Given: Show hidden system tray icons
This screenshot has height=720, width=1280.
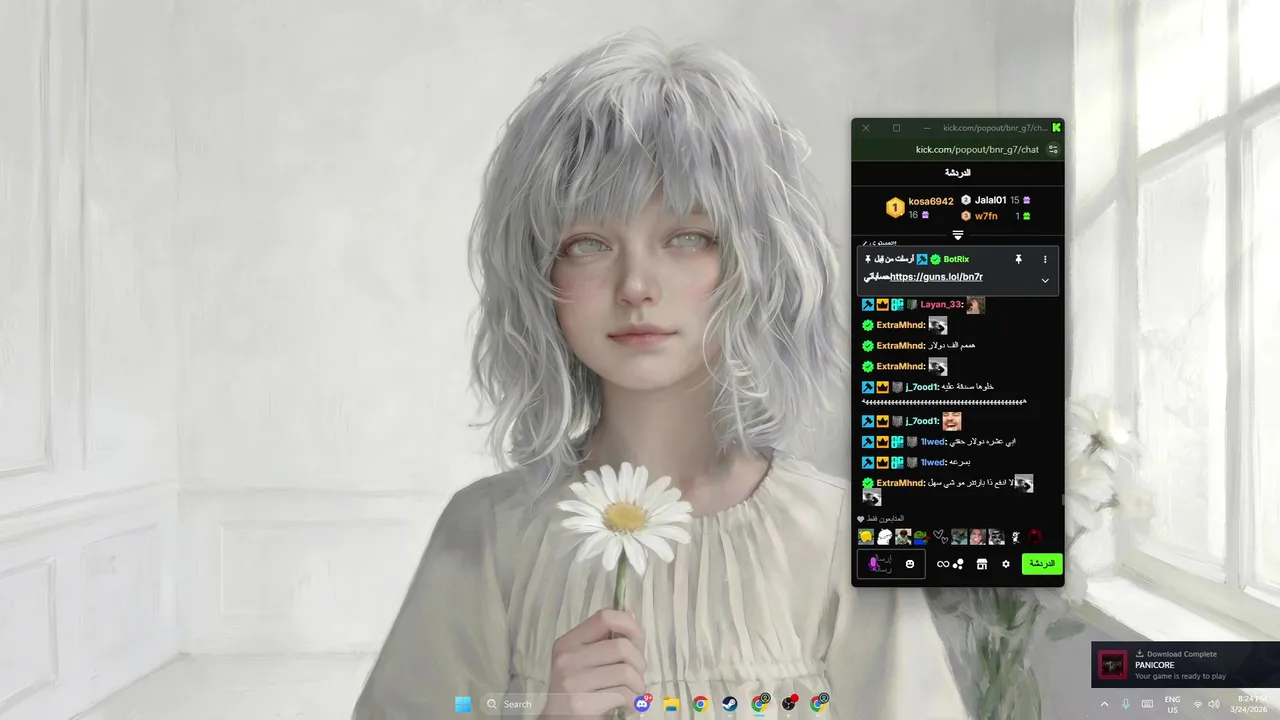Looking at the screenshot, I should [1104, 704].
